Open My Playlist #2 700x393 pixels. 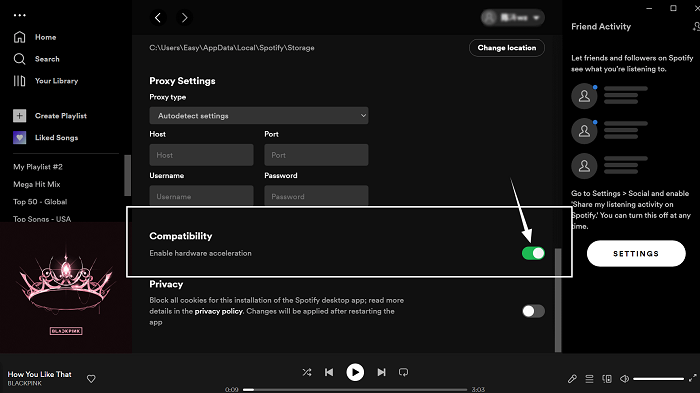(x=38, y=167)
